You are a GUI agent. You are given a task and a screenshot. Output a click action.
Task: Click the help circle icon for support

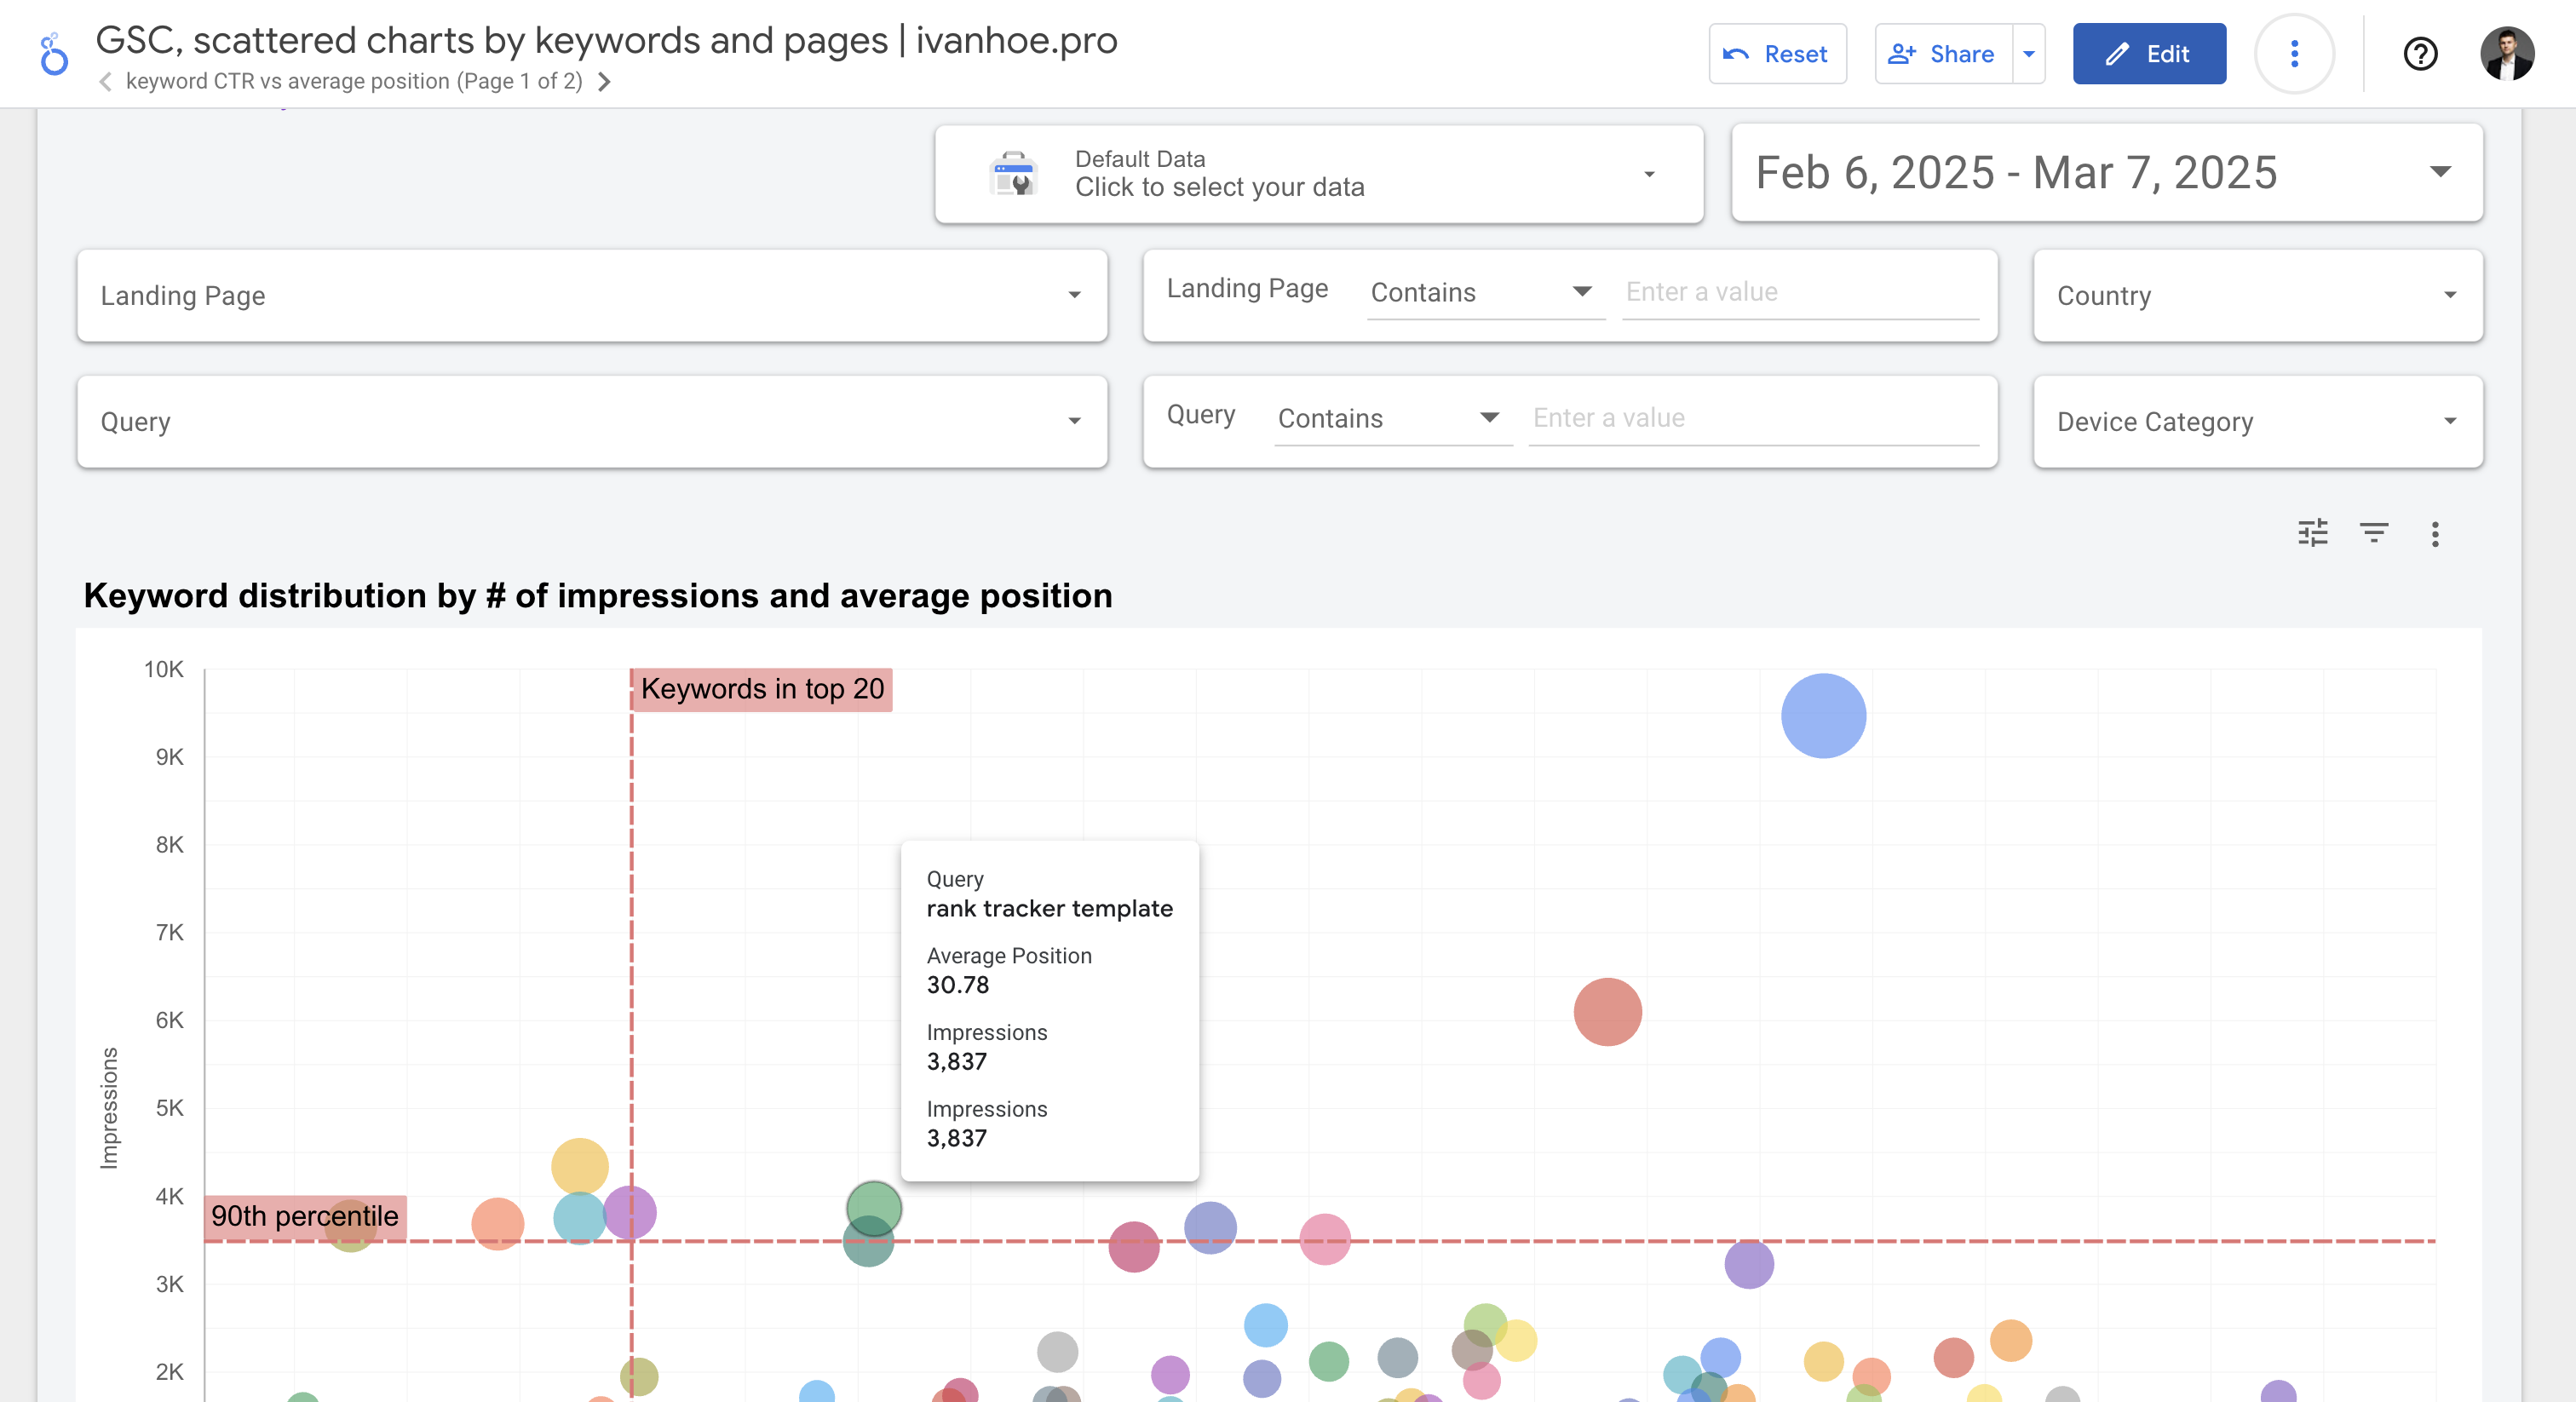coord(2418,52)
